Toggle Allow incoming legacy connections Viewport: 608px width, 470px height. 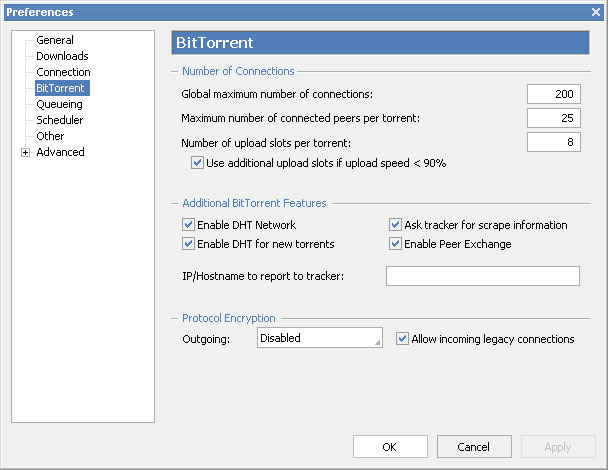tap(402, 339)
